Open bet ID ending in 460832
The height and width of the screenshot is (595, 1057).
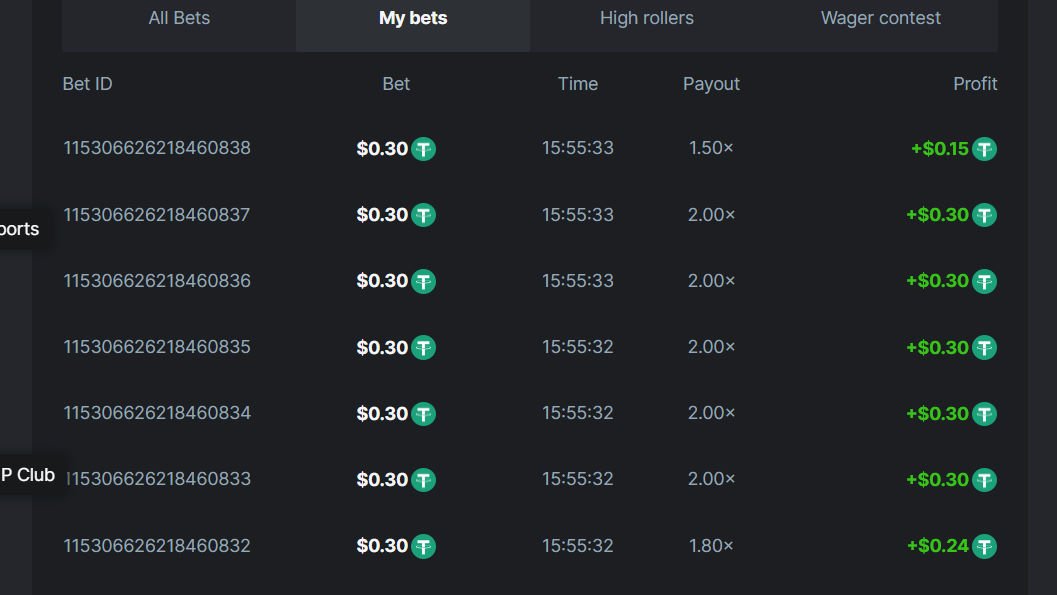[157, 545]
